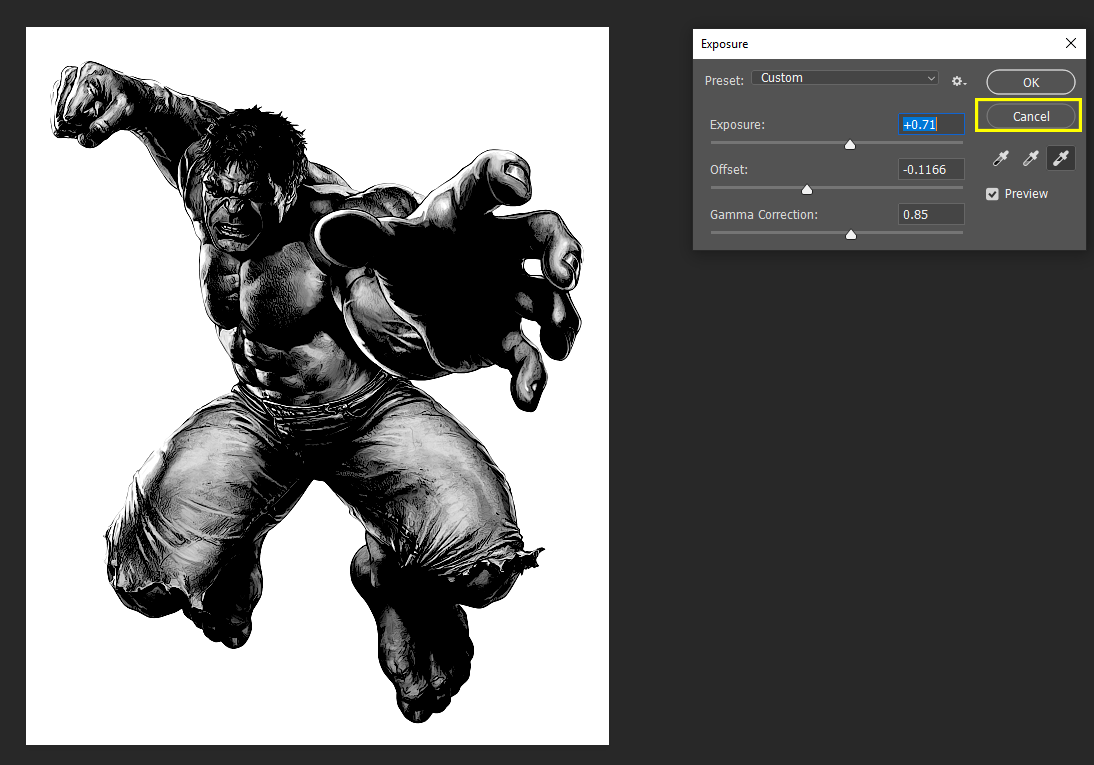Screen dimensions: 1094x765
Task: Click the Exposure value field +0.71
Action: click(931, 124)
